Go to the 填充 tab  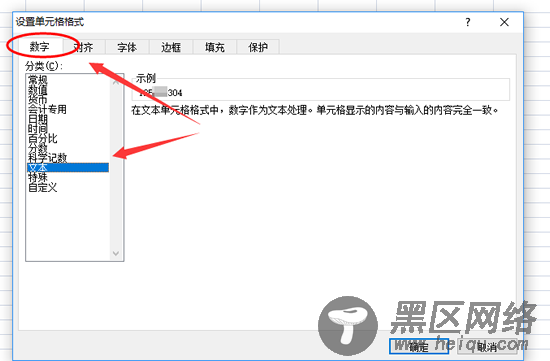(x=215, y=47)
